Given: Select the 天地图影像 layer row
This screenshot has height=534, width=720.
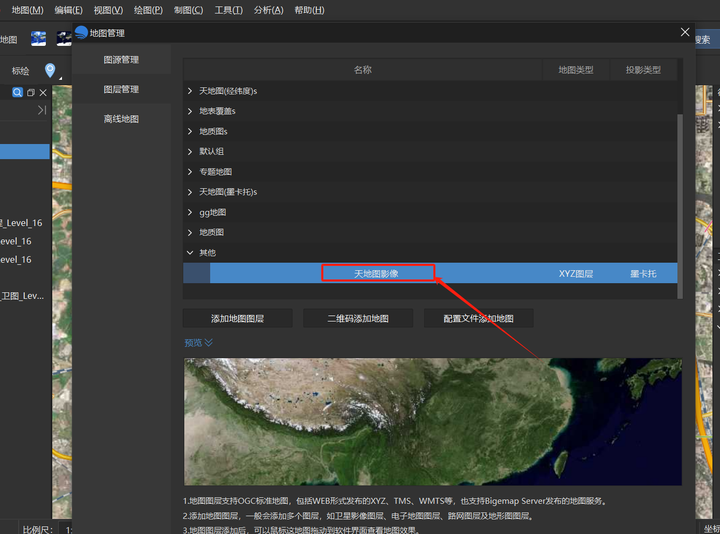Looking at the screenshot, I should [x=430, y=273].
